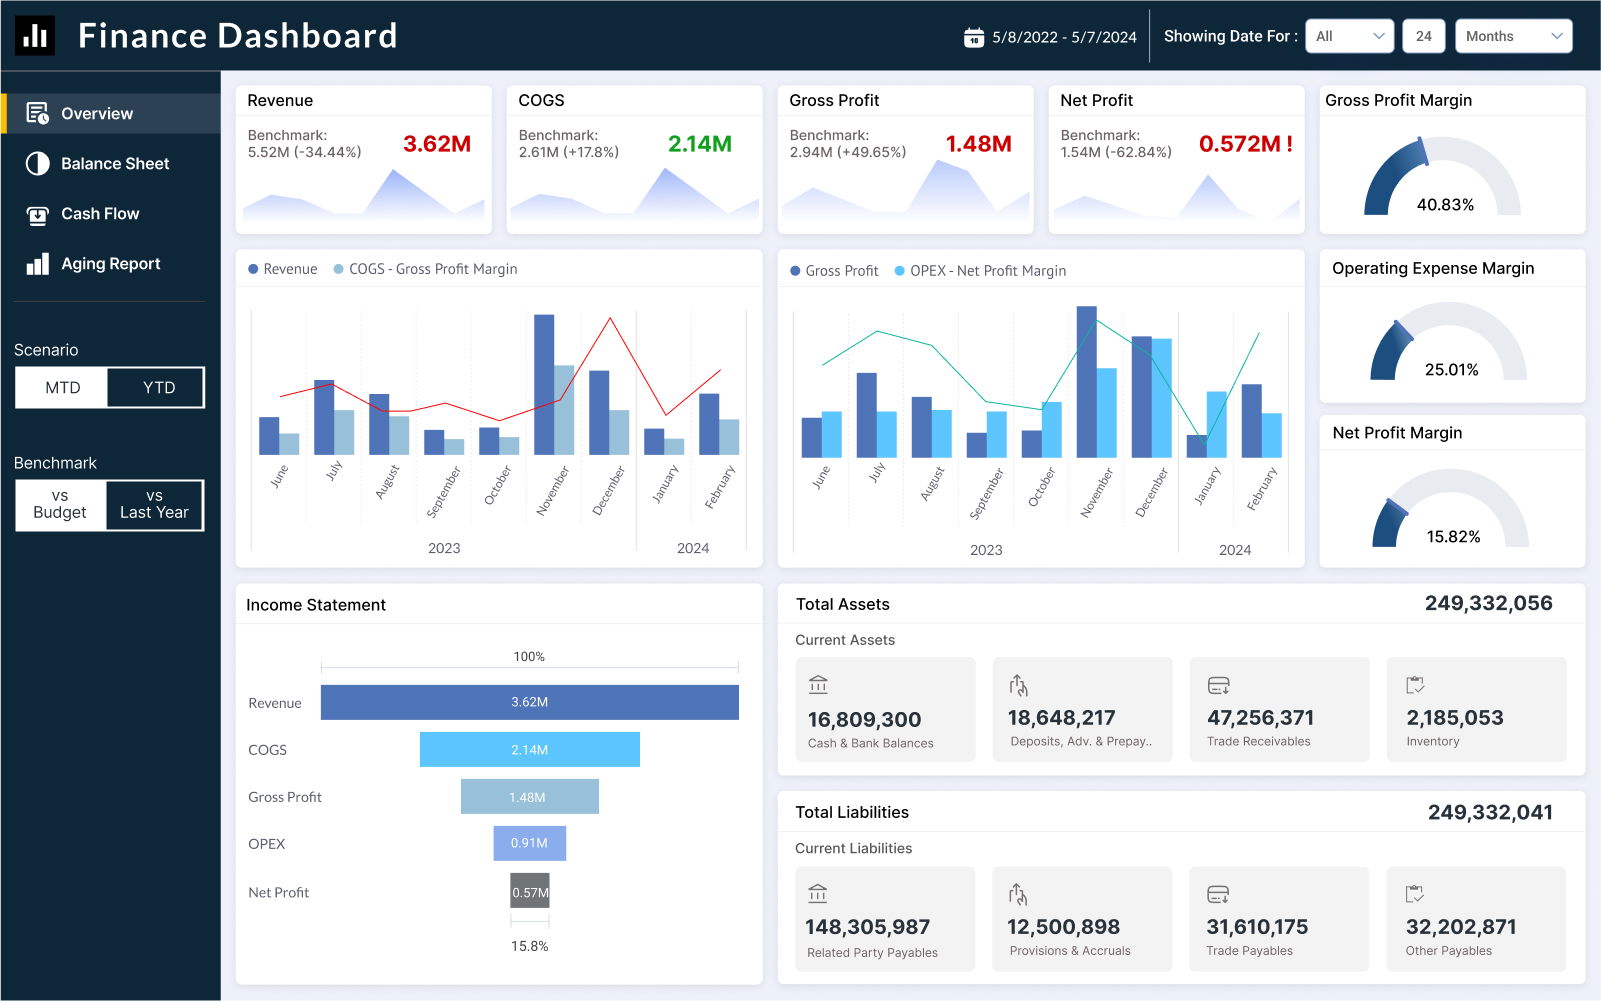Select vs Budget benchmark option
Screen dimensions: 1601x1001
60,505
